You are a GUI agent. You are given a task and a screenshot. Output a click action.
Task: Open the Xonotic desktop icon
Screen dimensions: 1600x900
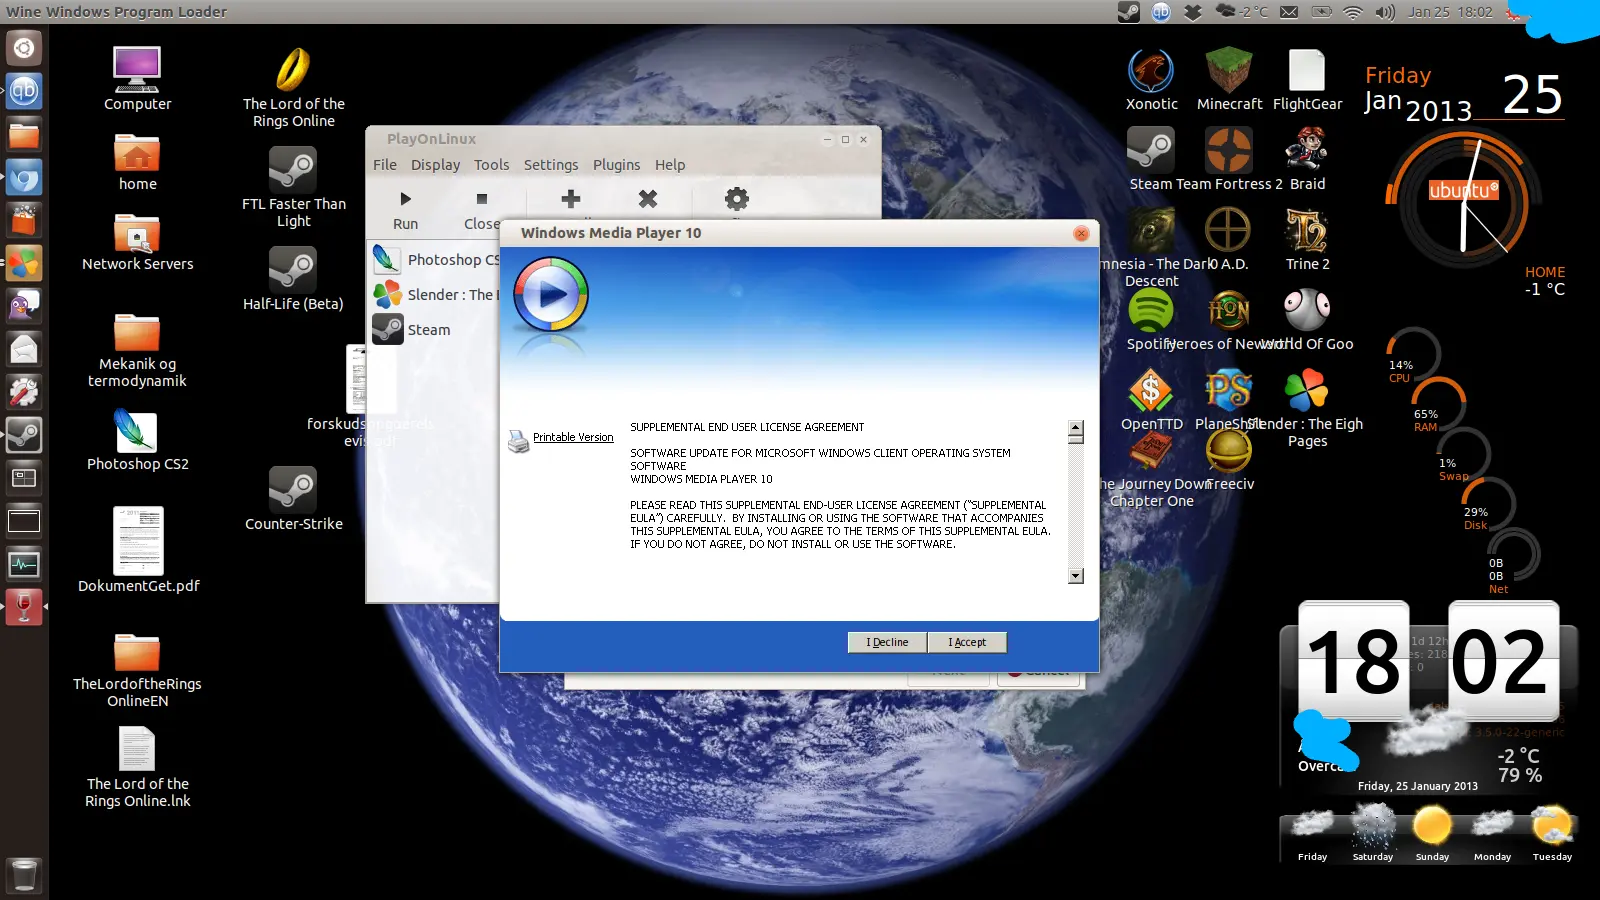coord(1151,72)
